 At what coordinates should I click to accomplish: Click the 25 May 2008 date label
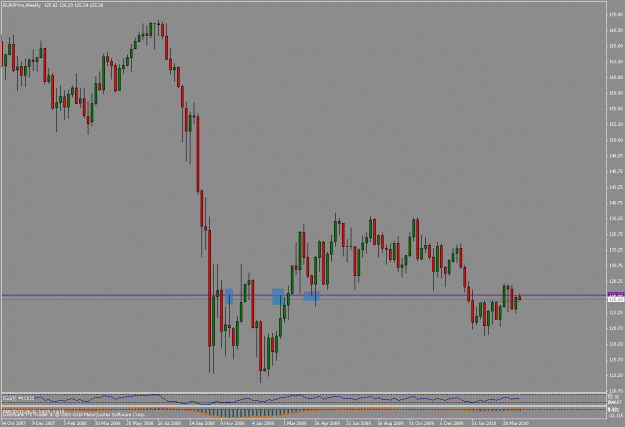tap(139, 423)
